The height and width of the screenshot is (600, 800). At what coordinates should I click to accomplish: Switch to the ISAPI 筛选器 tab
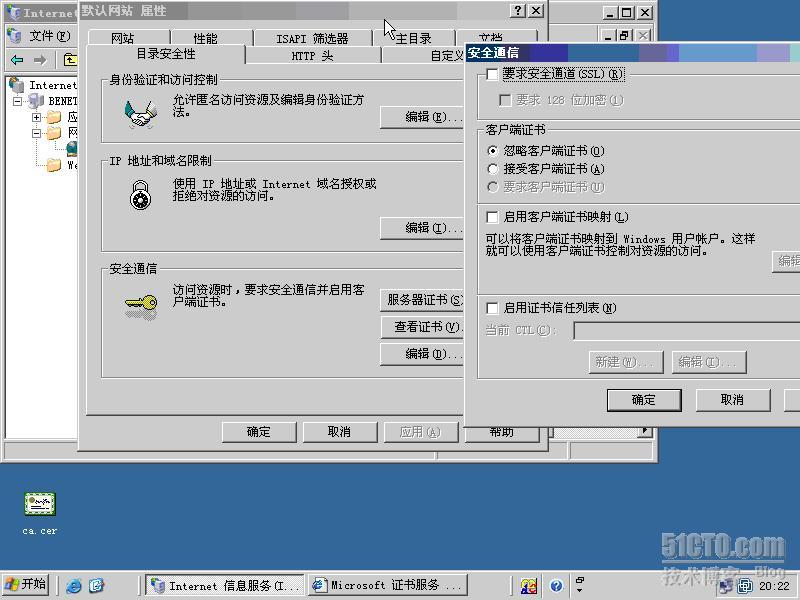click(312, 38)
